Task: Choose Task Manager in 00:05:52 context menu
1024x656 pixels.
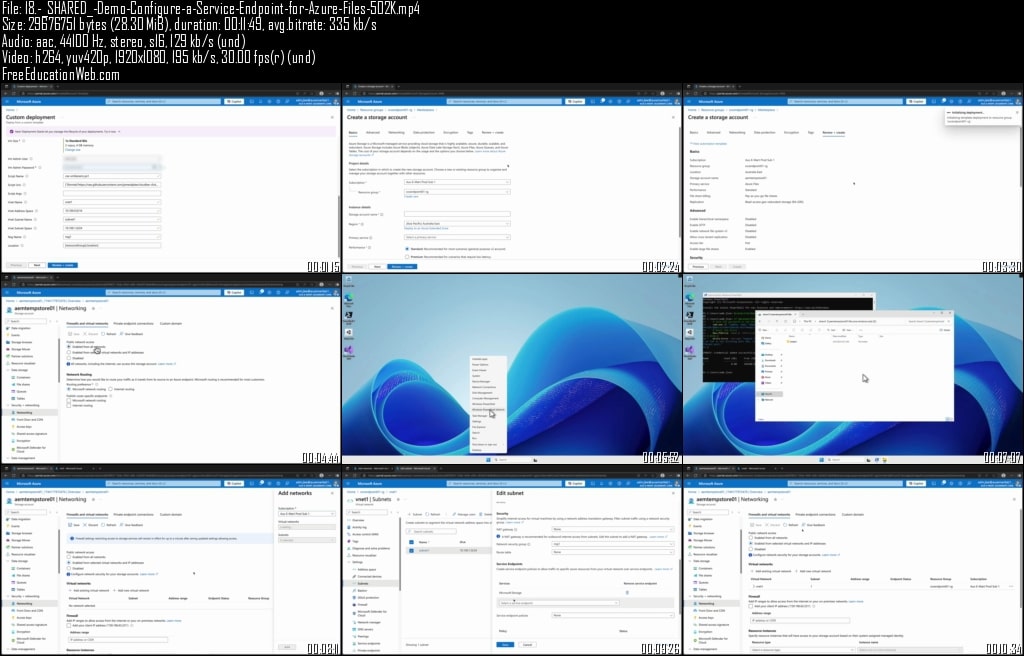Action: click(x=480, y=416)
